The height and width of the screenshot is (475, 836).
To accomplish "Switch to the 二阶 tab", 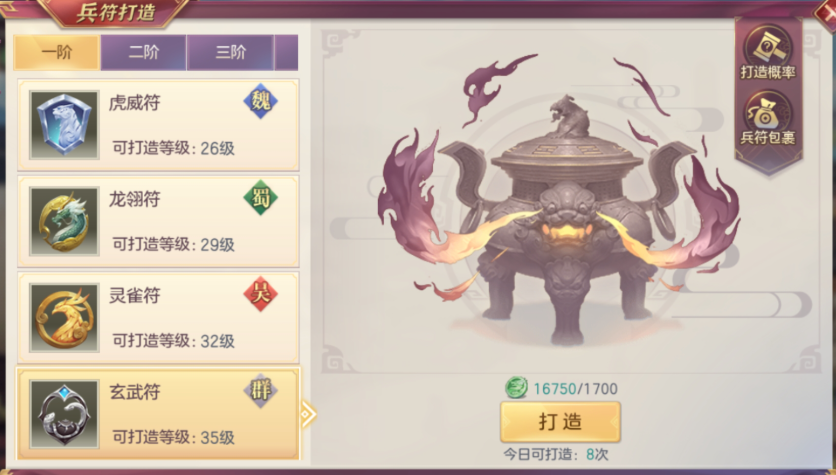I will click(143, 52).
